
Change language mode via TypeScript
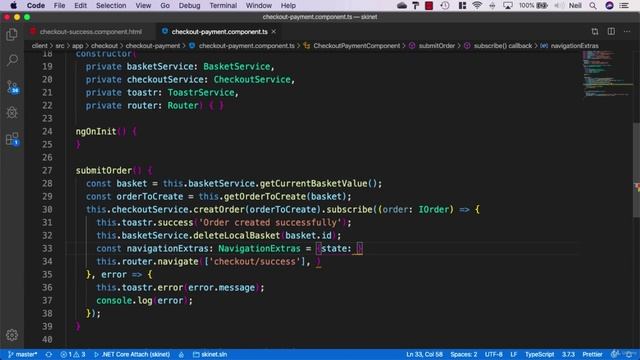click(539, 354)
